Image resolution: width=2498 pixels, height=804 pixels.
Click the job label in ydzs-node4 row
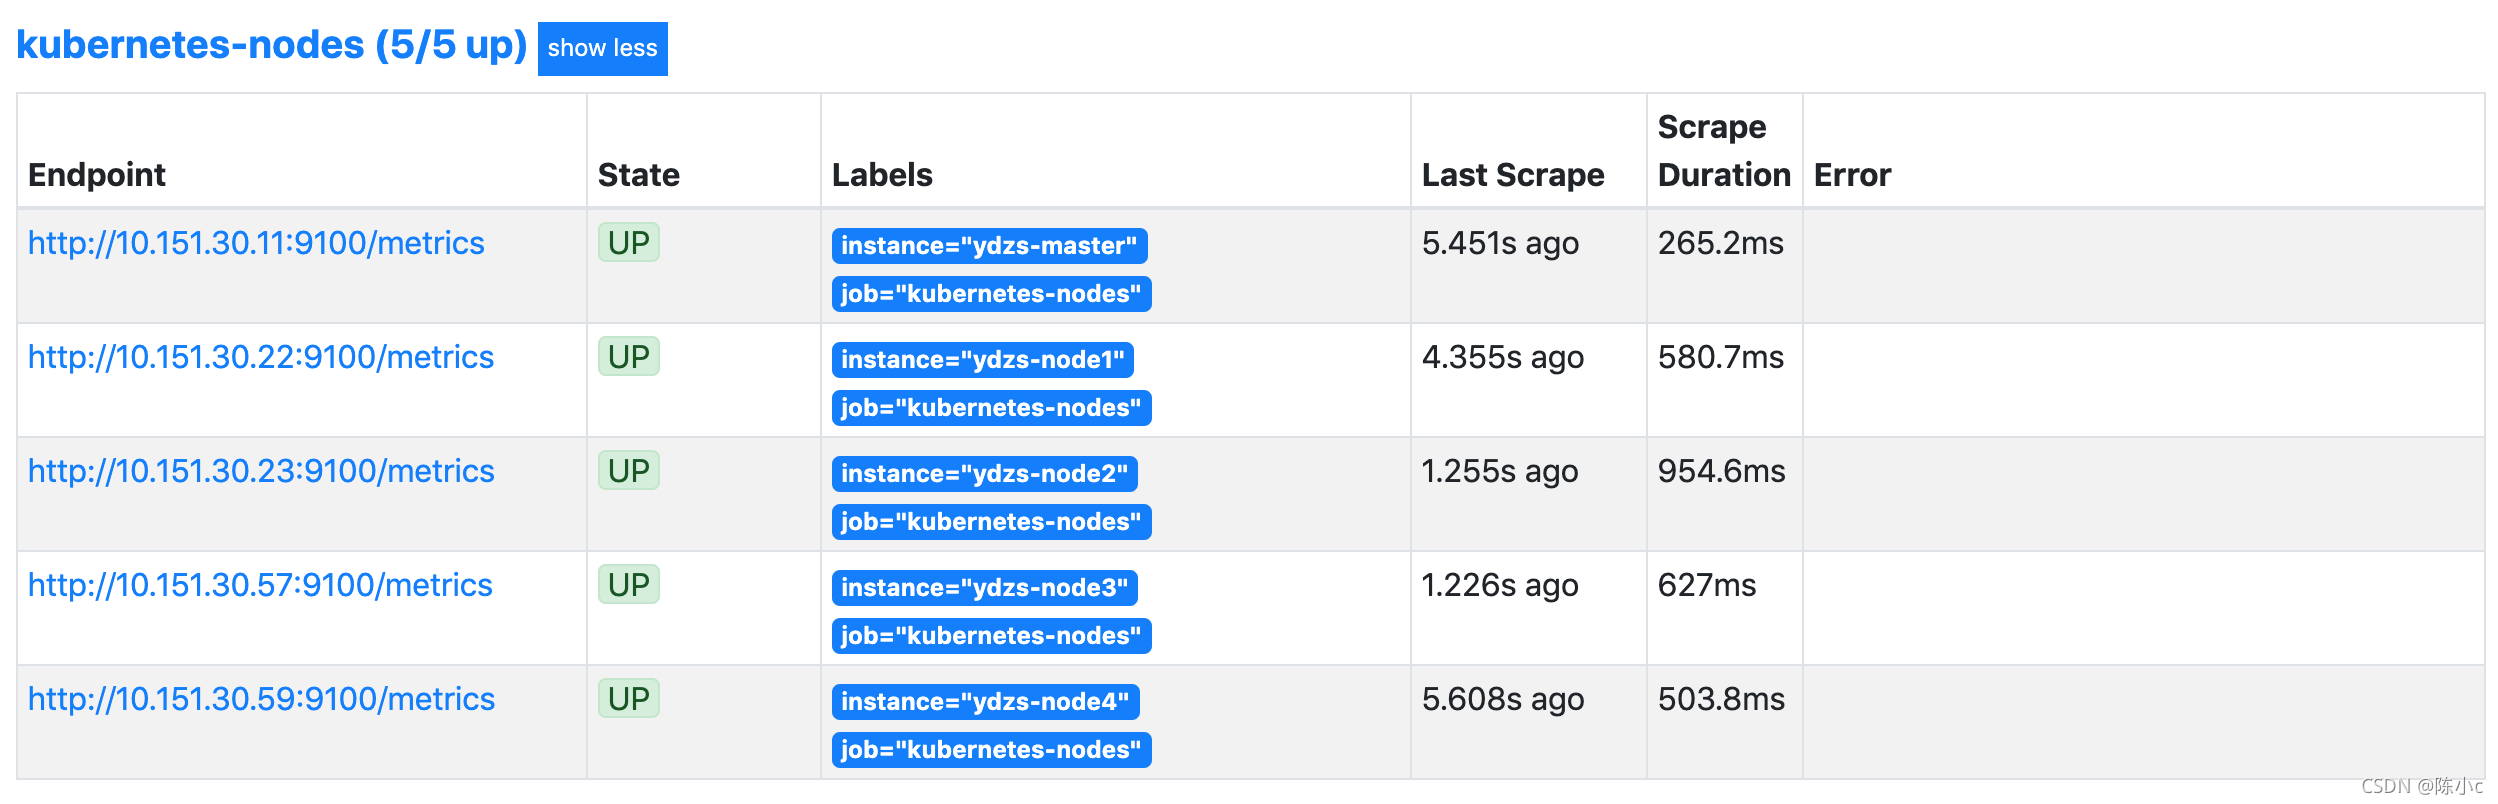click(991, 750)
